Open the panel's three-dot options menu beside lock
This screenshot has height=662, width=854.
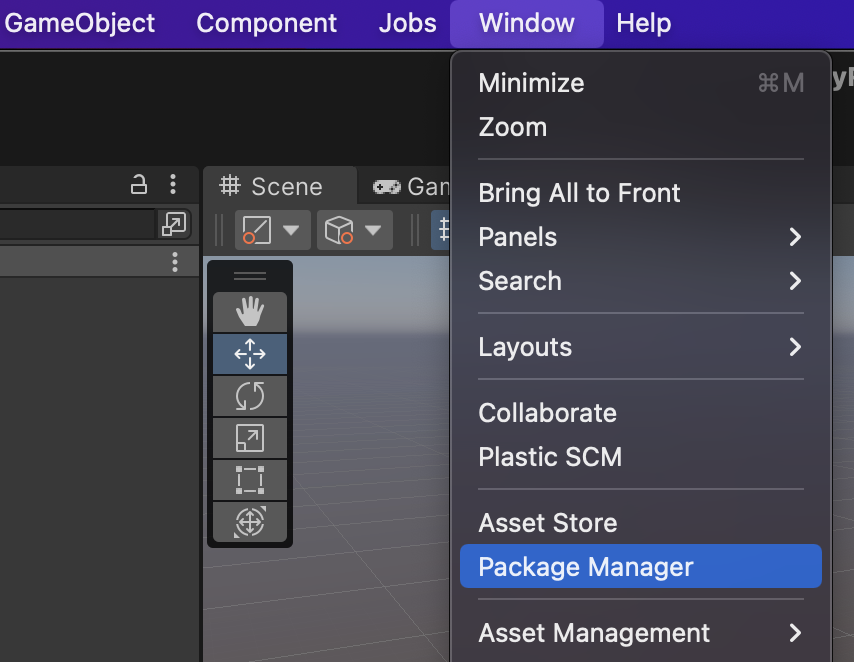tap(173, 184)
